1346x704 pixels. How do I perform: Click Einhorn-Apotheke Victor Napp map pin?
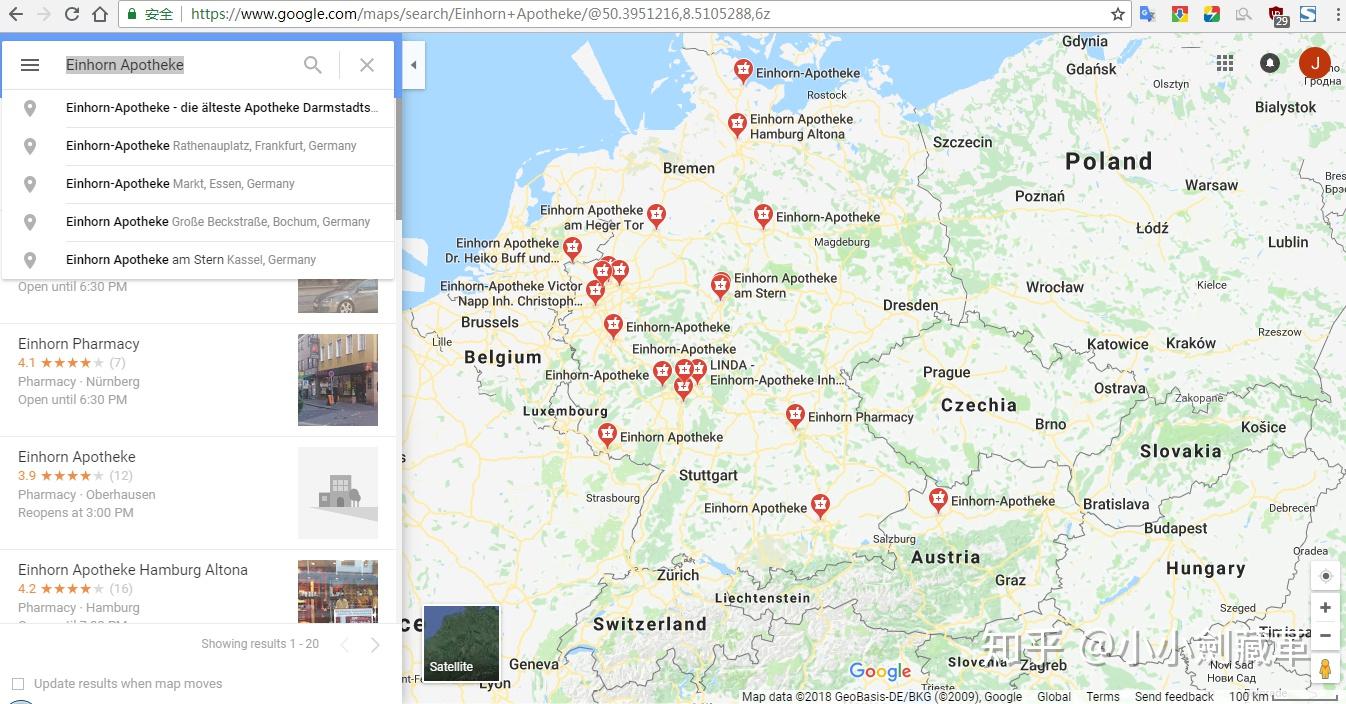pos(596,292)
